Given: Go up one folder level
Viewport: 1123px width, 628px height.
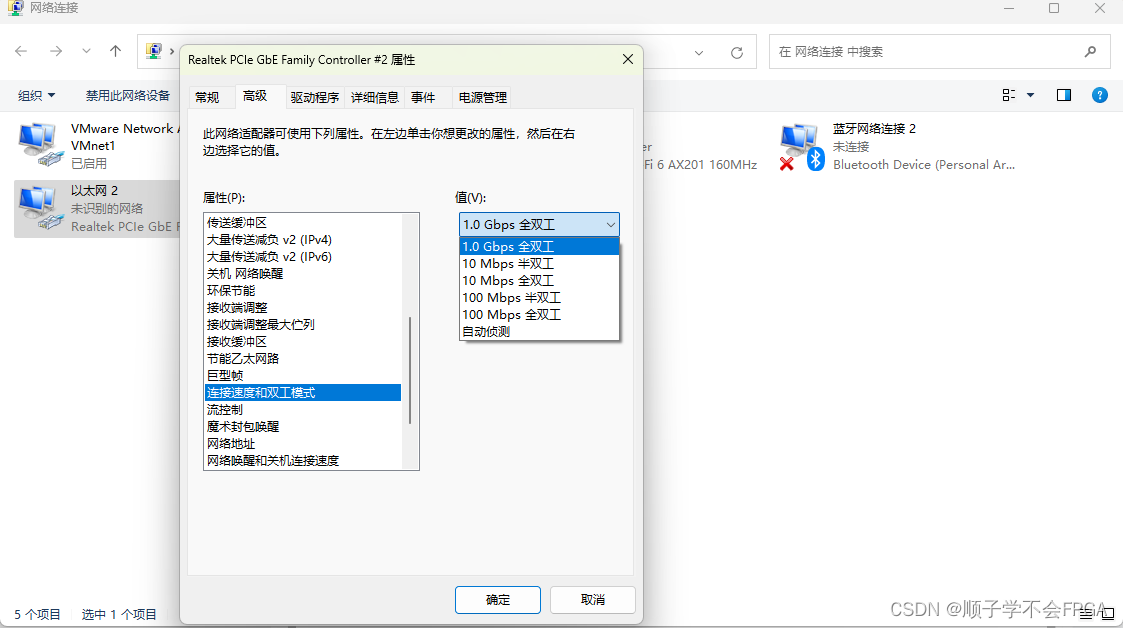Looking at the screenshot, I should [x=115, y=51].
